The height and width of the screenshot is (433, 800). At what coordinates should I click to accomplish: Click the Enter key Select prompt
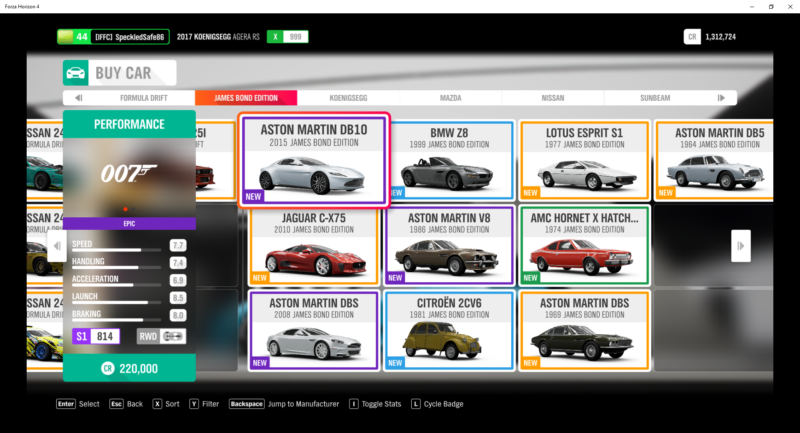(x=78, y=404)
